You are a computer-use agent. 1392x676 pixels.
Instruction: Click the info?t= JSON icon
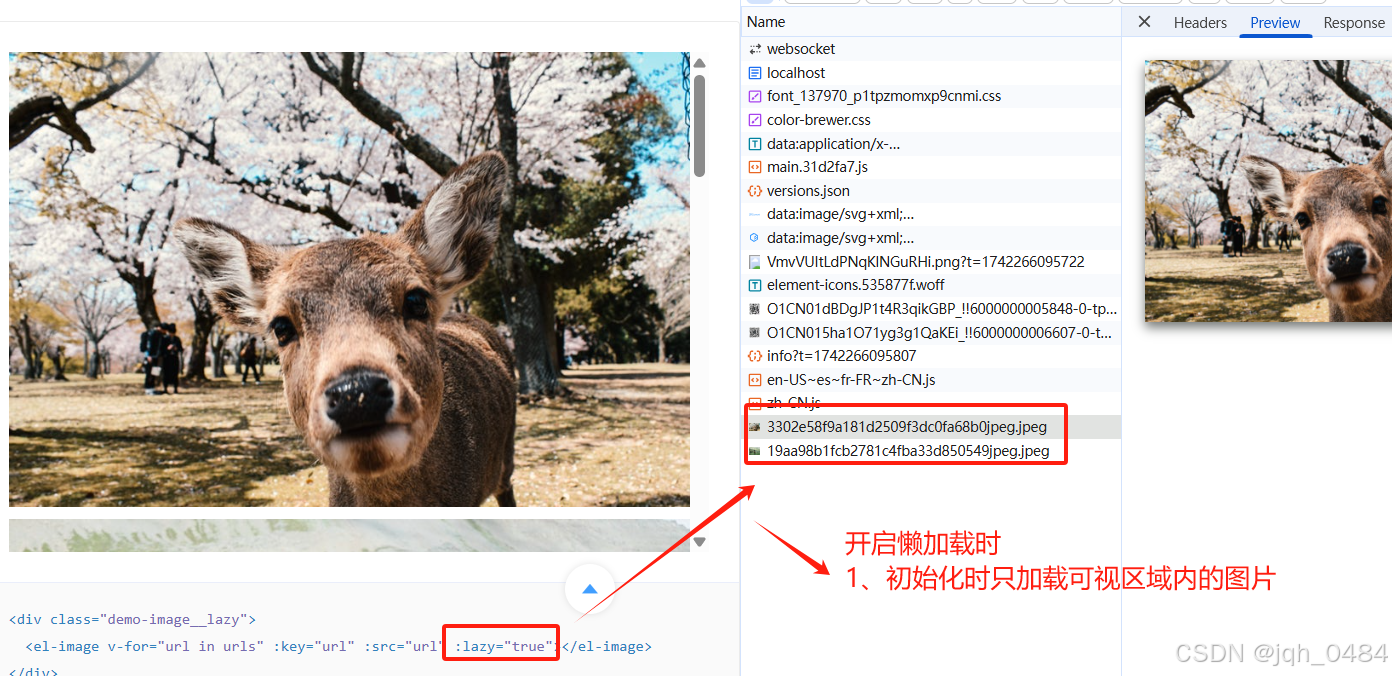pyautogui.click(x=755, y=356)
